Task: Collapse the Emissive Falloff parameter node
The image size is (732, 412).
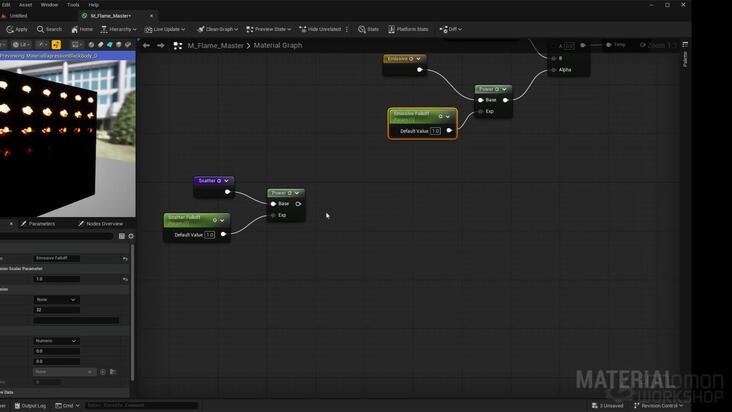Action: tap(448, 117)
